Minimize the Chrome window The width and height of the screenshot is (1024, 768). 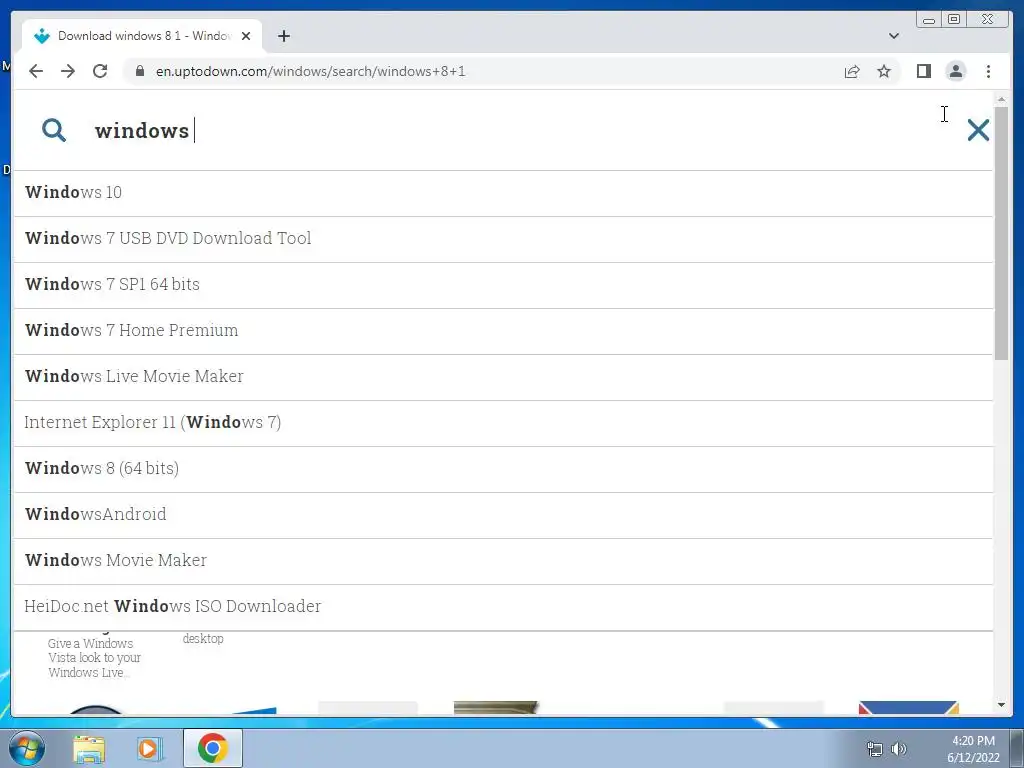(x=929, y=20)
